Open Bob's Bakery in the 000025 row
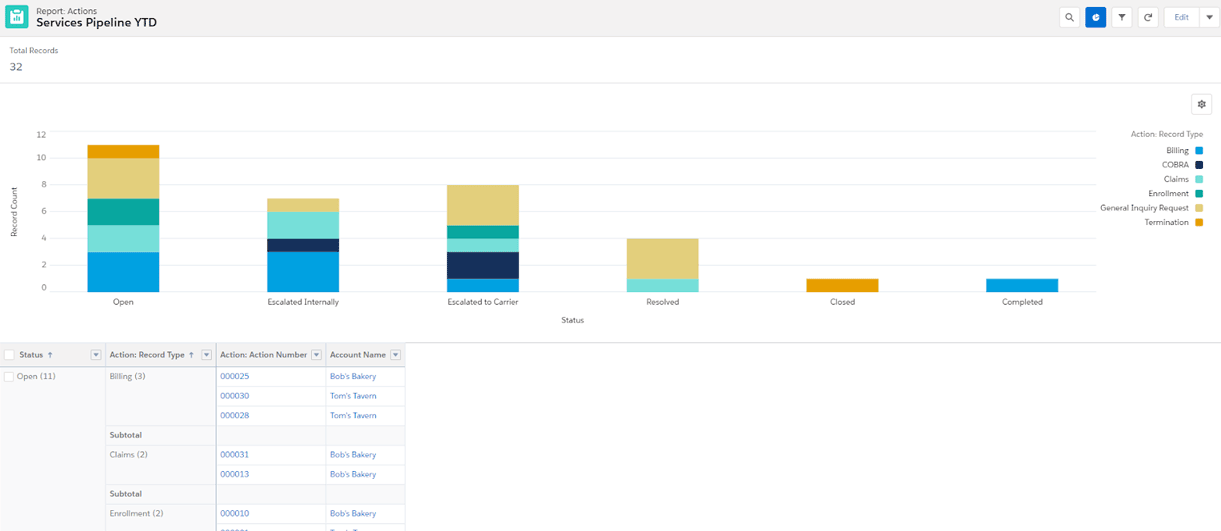Screen dimensions: 1221x531 pyautogui.click(x=353, y=377)
